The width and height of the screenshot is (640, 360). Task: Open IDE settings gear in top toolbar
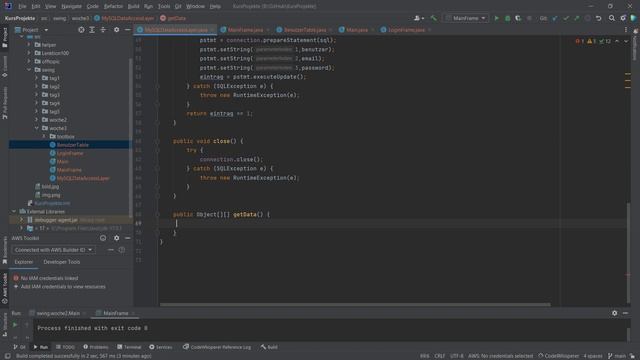click(623, 18)
